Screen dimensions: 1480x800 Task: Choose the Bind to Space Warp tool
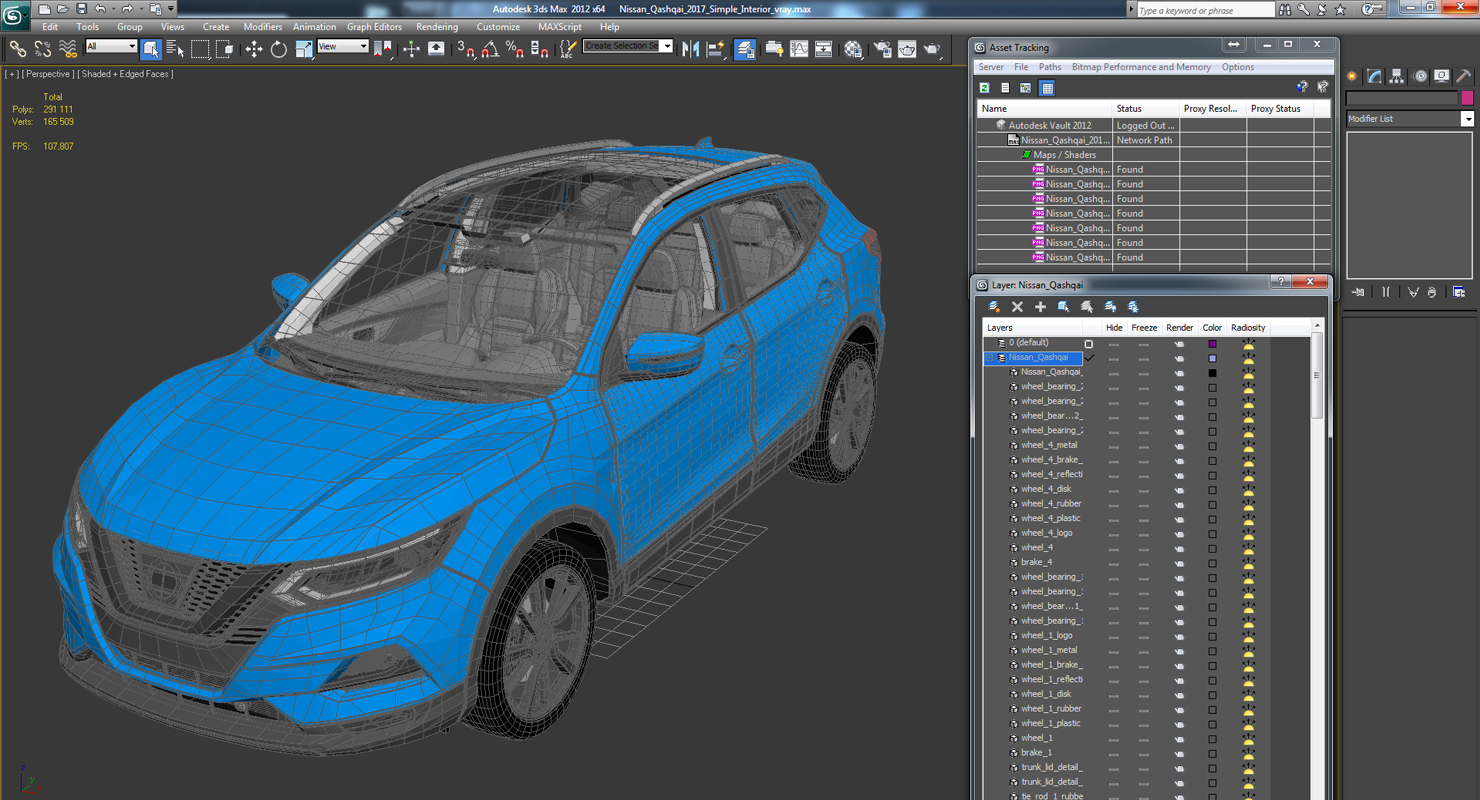coord(68,48)
